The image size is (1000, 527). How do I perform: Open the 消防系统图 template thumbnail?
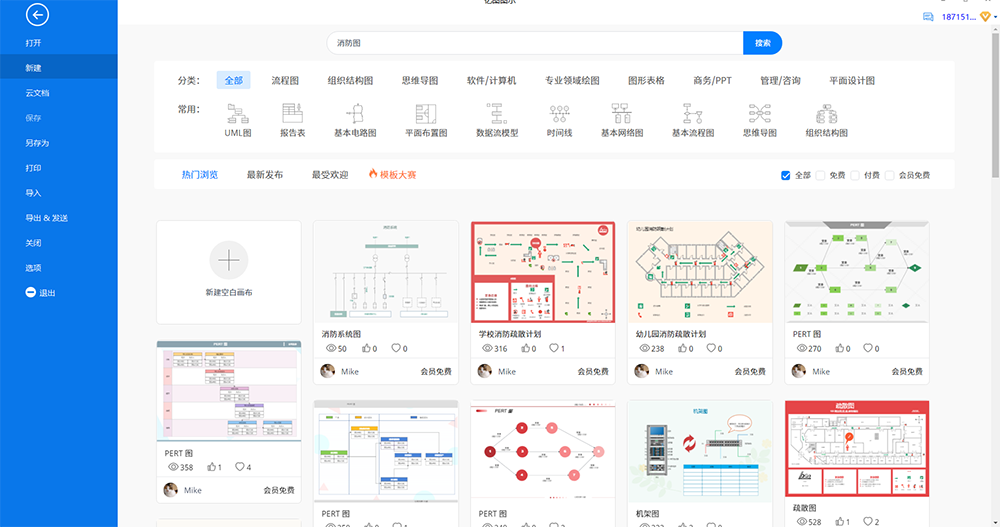point(386,272)
